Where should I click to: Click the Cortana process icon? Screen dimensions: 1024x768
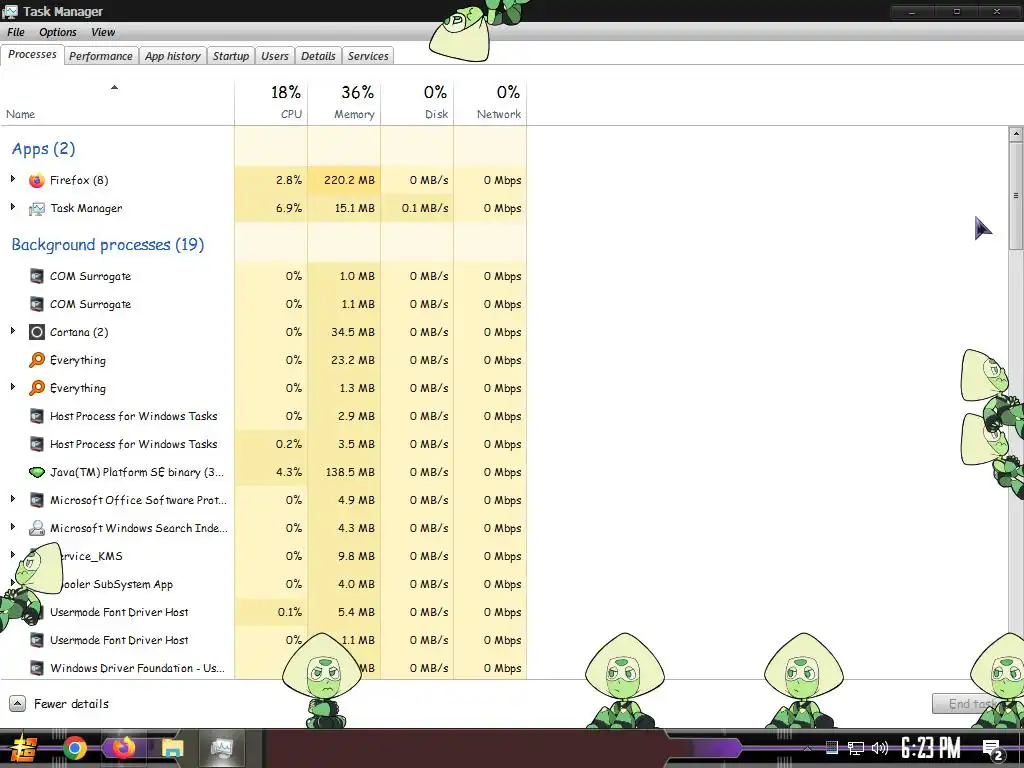point(37,332)
